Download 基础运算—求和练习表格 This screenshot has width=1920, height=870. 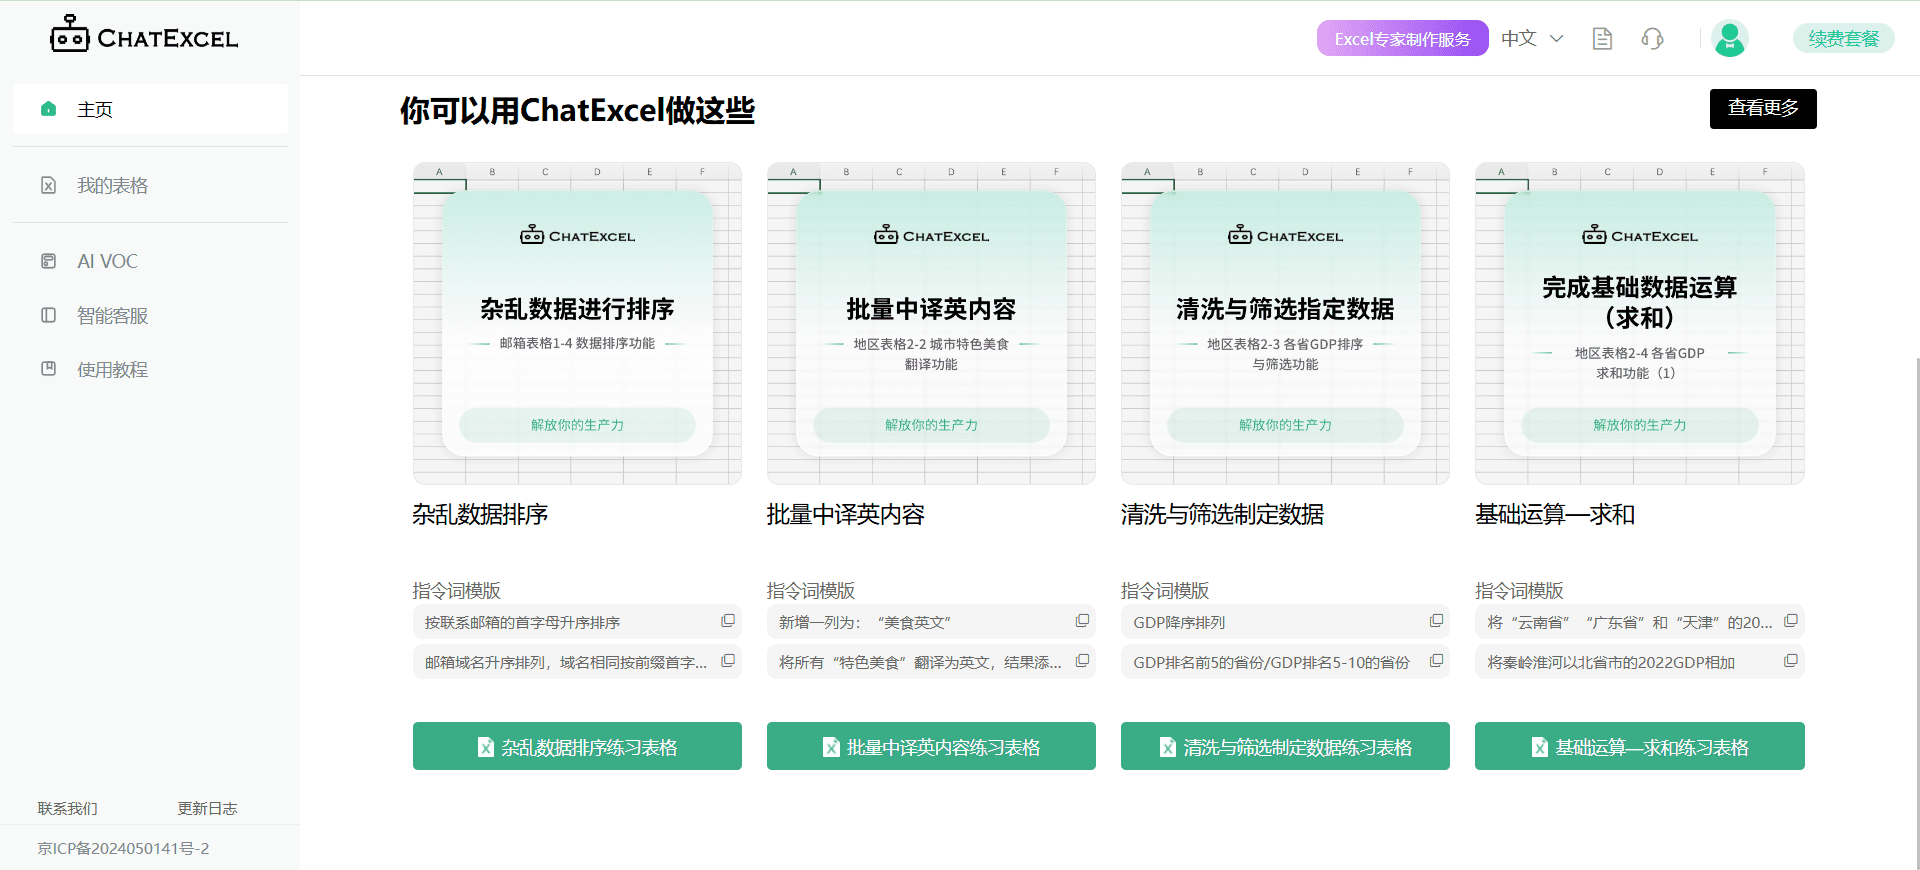1640,746
